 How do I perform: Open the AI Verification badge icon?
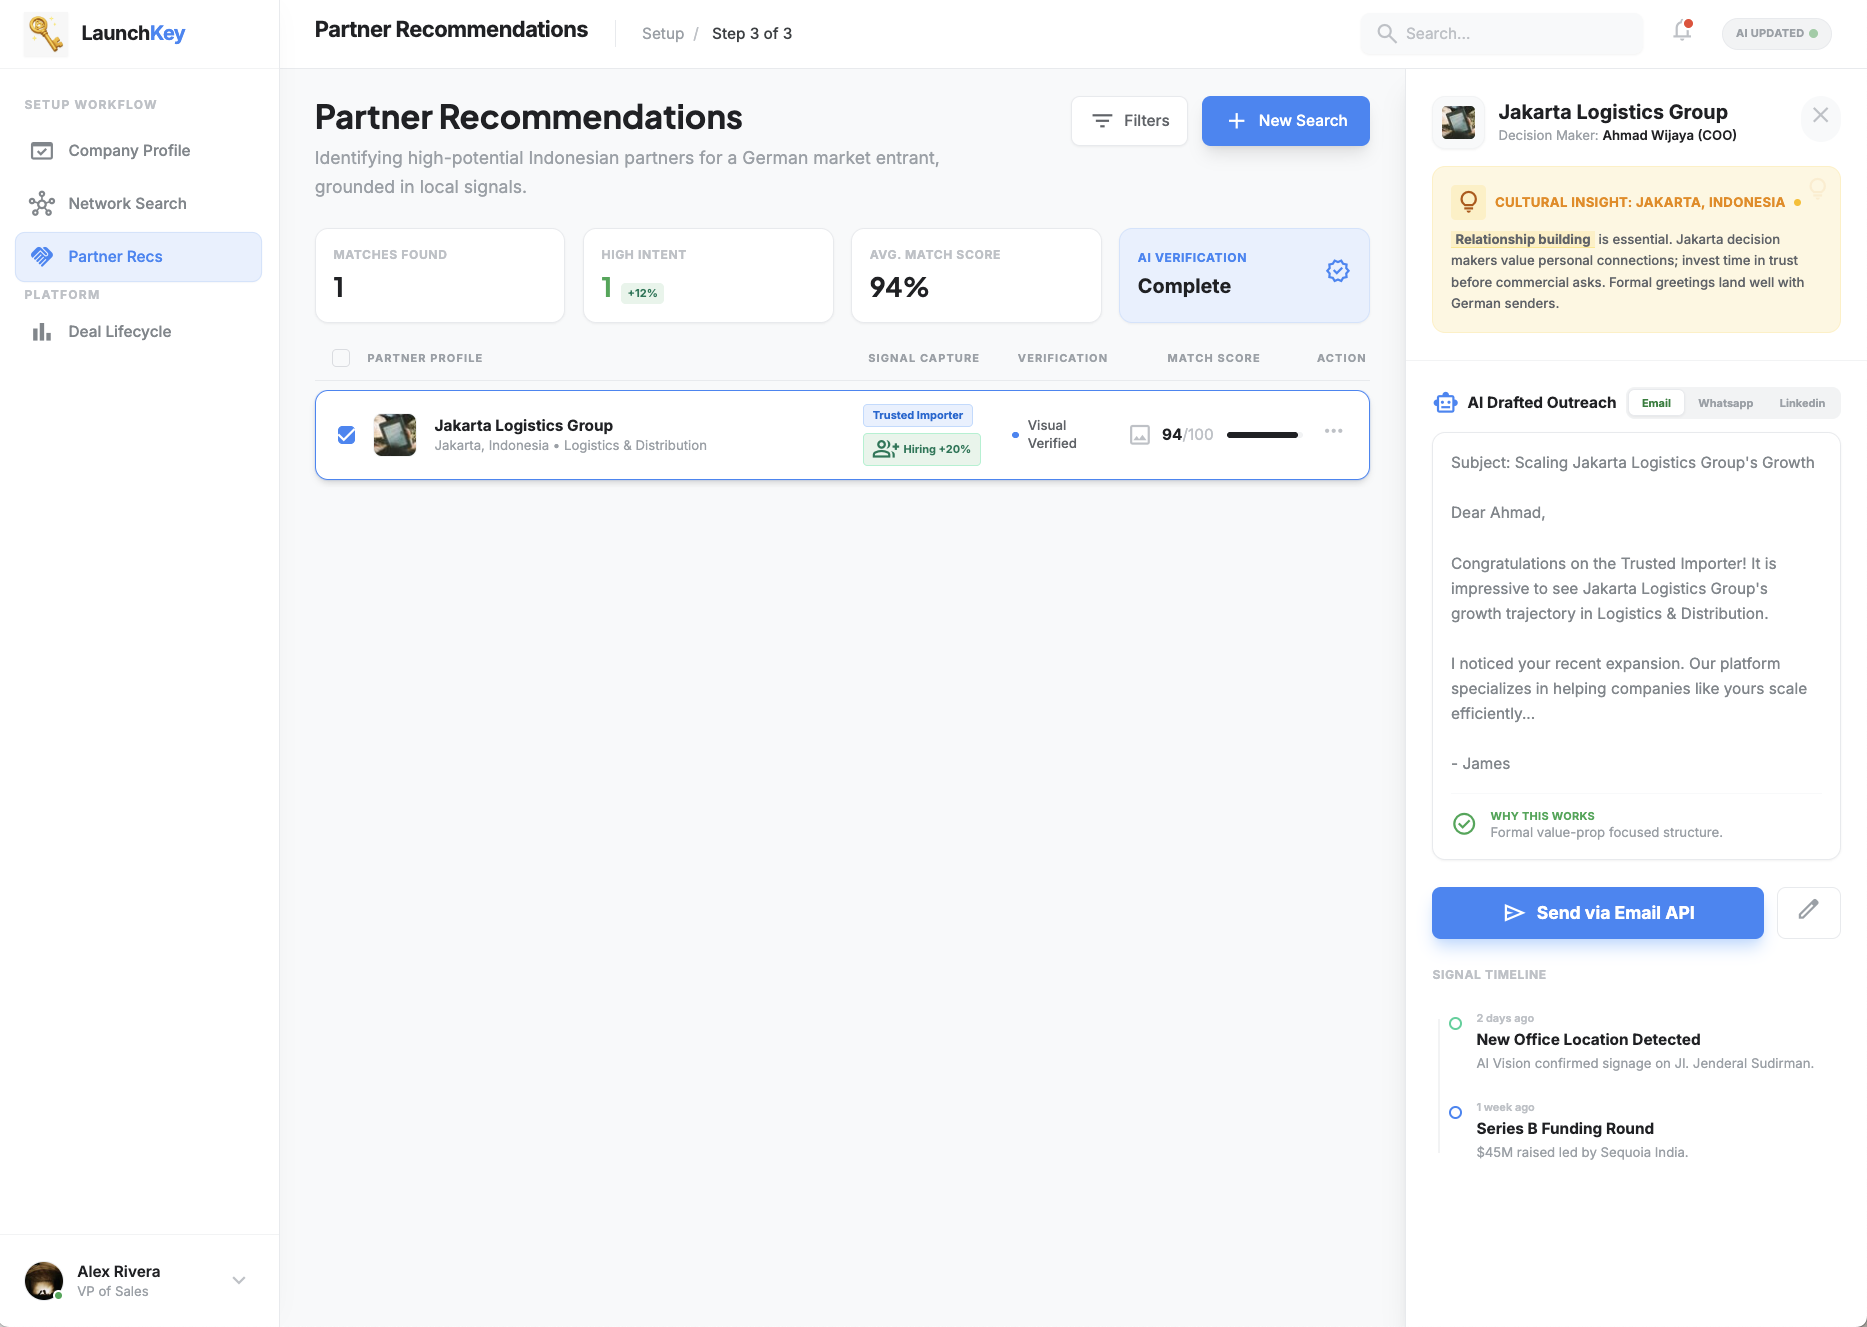coord(1337,270)
